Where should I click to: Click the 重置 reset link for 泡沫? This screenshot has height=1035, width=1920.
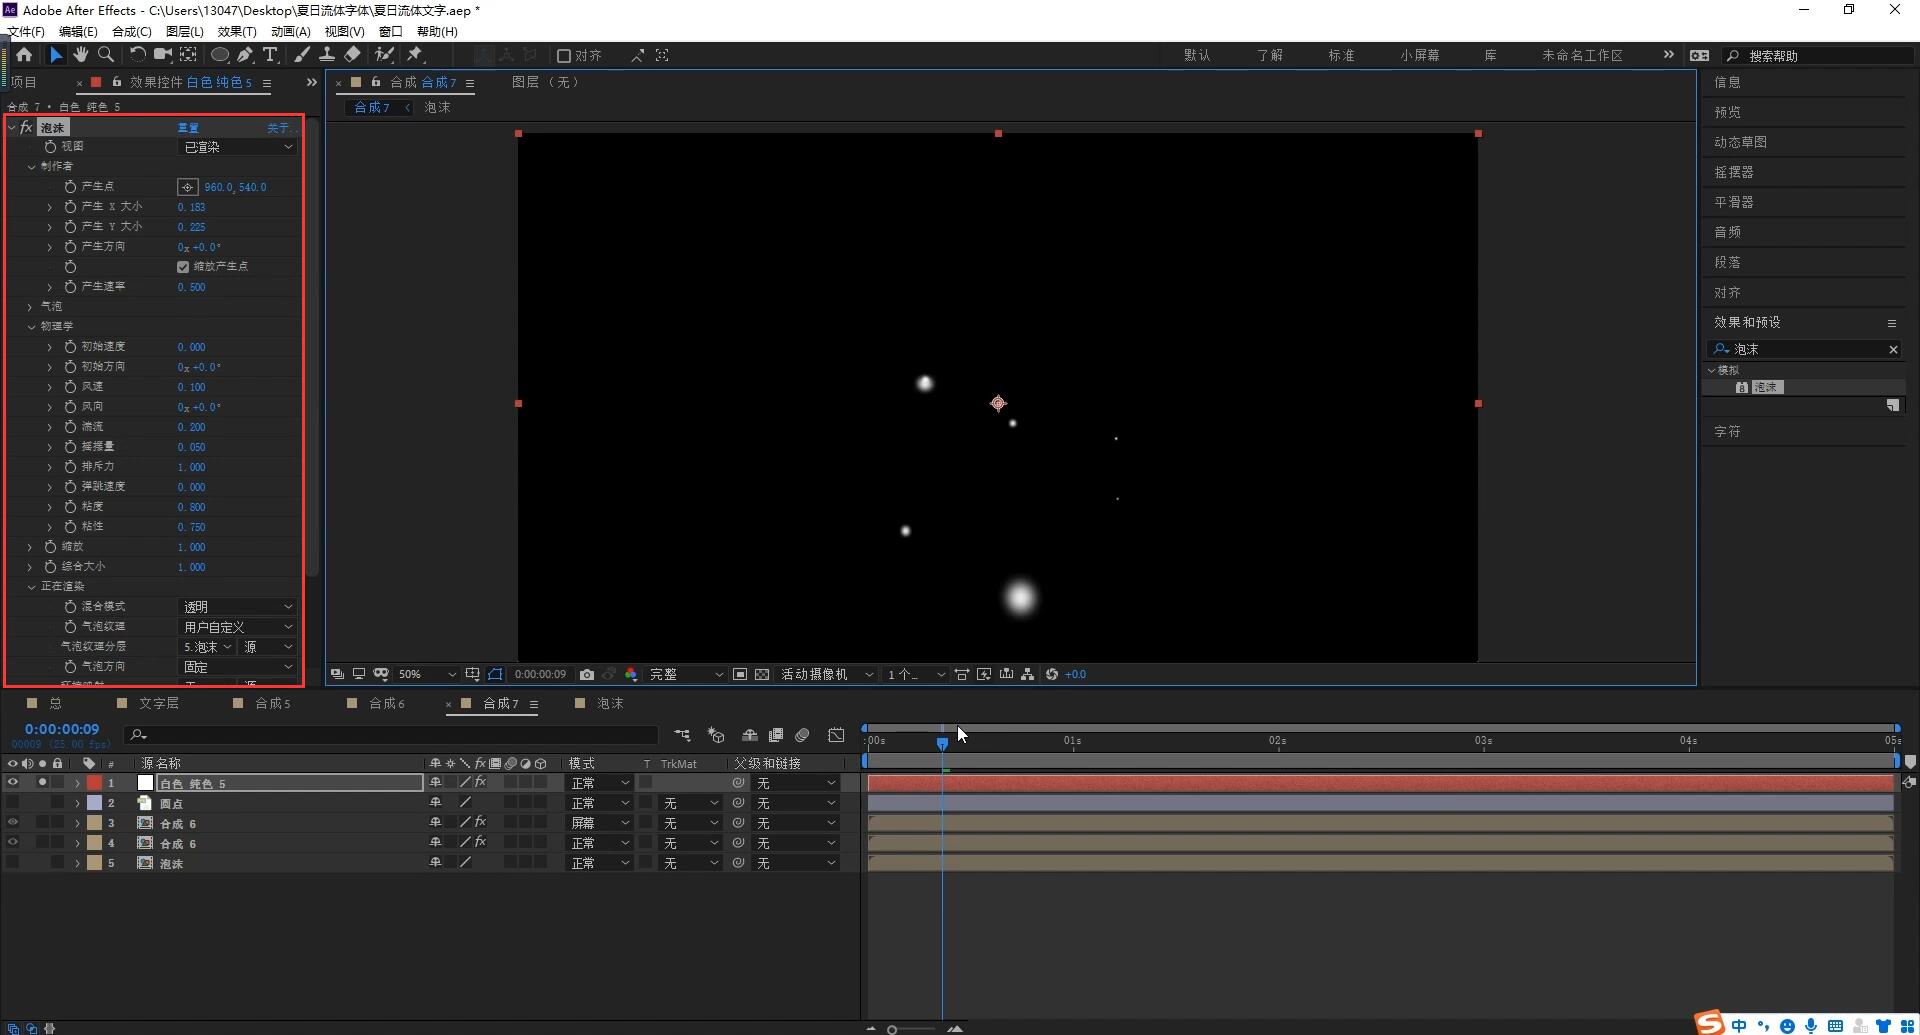[188, 128]
